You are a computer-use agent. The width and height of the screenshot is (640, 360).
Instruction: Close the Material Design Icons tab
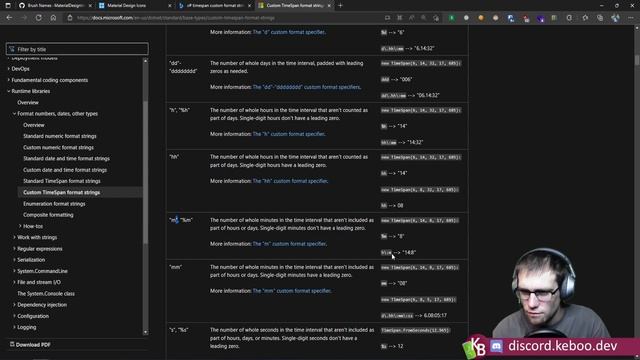[170, 6]
